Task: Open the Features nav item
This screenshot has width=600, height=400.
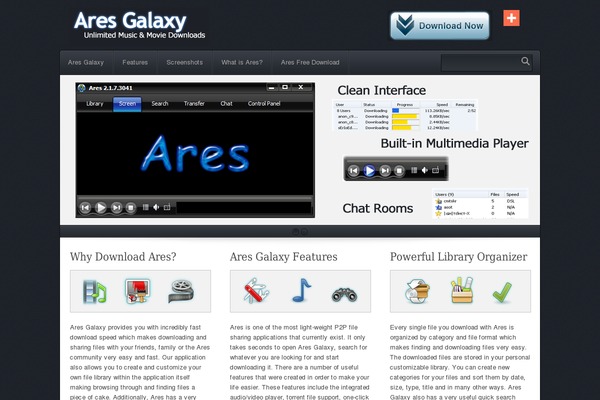Action: pos(135,62)
